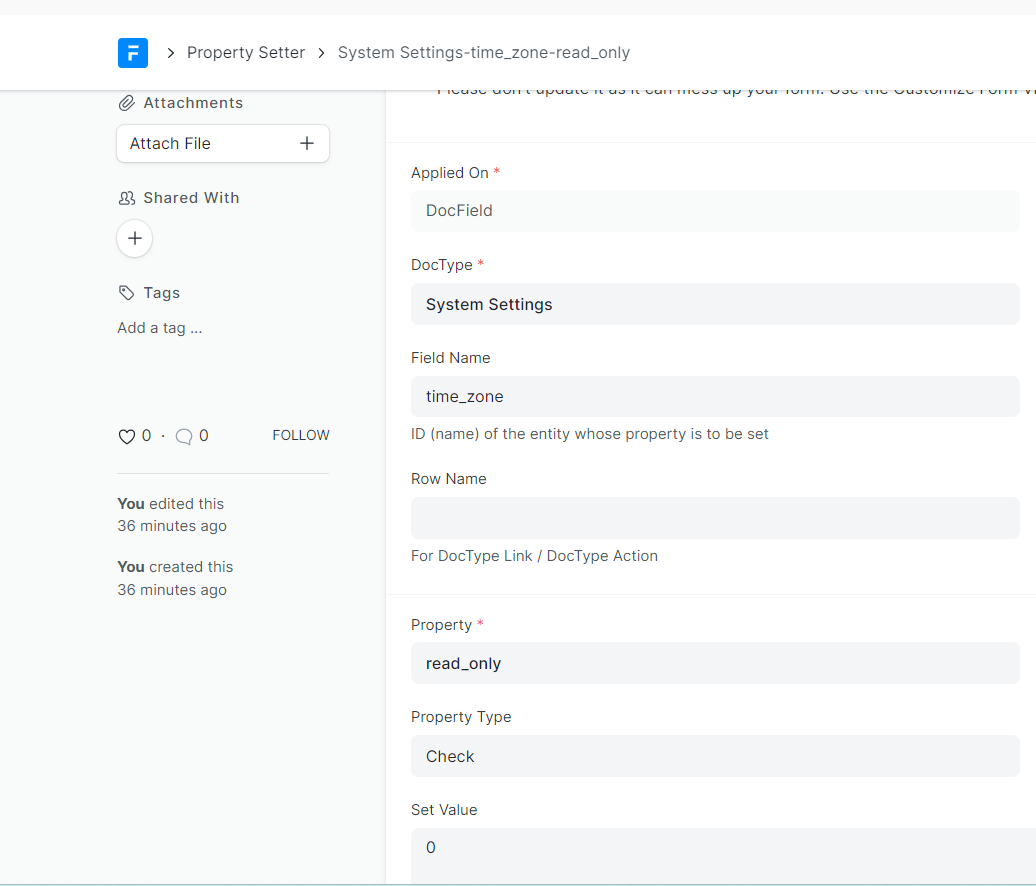1036x886 pixels.
Task: Click the Field Name time_zone input
Action: click(715, 396)
